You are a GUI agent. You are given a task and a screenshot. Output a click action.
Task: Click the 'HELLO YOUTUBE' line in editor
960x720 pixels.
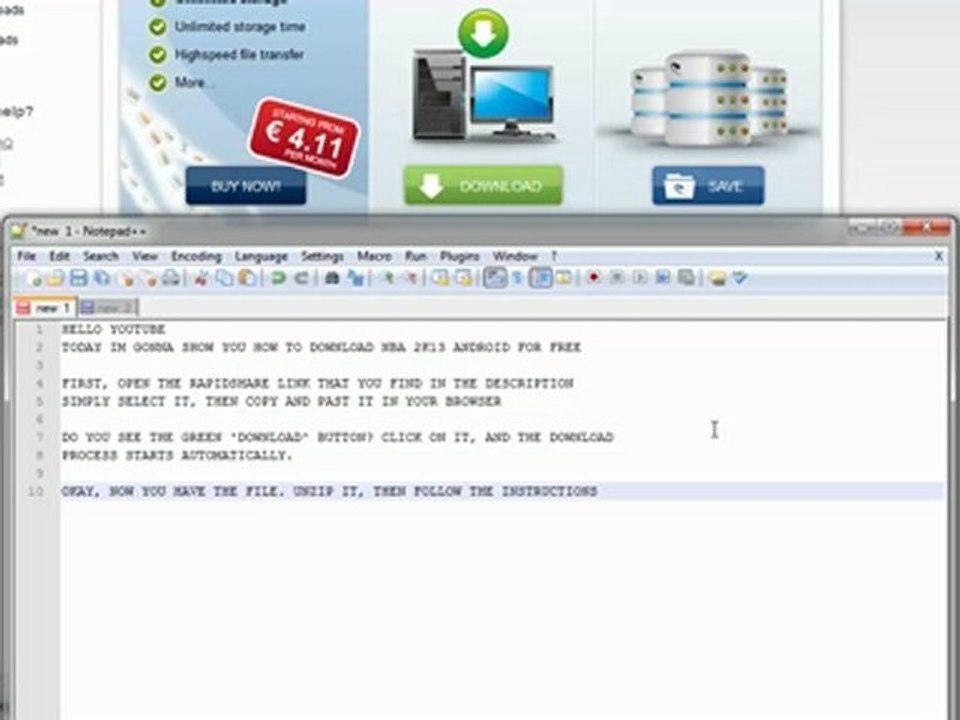coord(113,329)
